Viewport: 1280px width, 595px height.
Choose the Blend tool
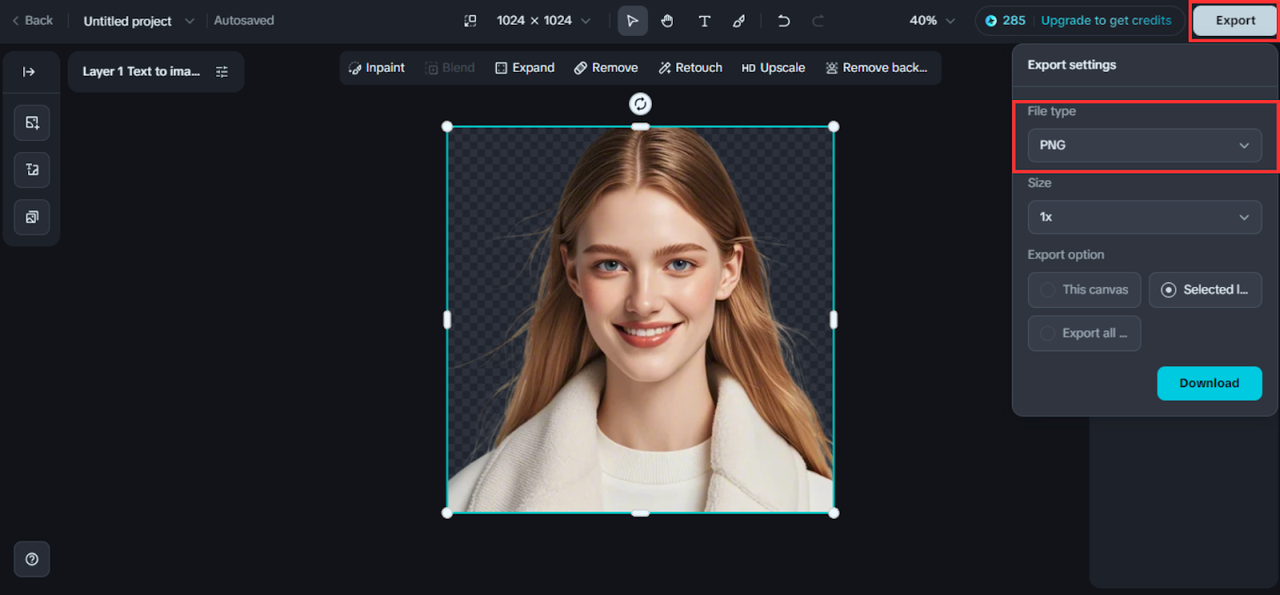click(x=450, y=68)
